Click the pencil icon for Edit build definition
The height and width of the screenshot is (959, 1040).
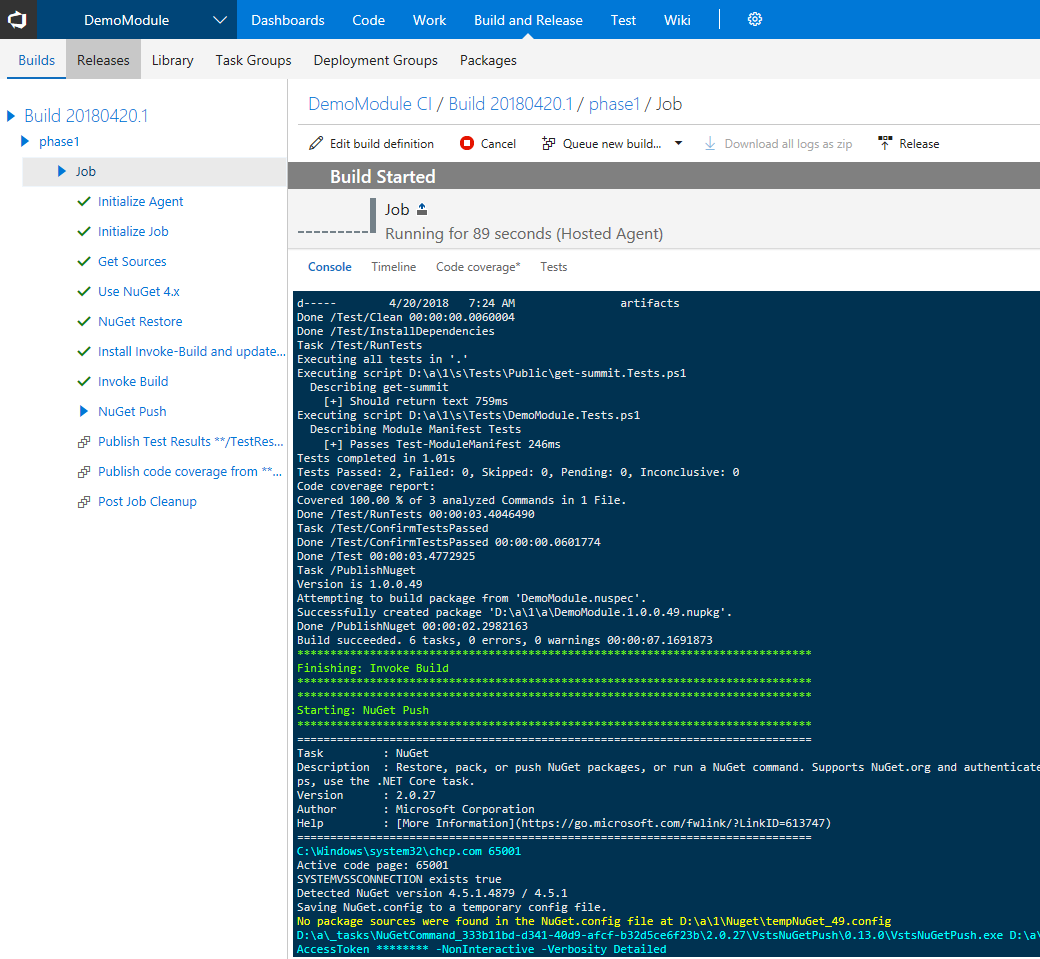click(x=316, y=143)
